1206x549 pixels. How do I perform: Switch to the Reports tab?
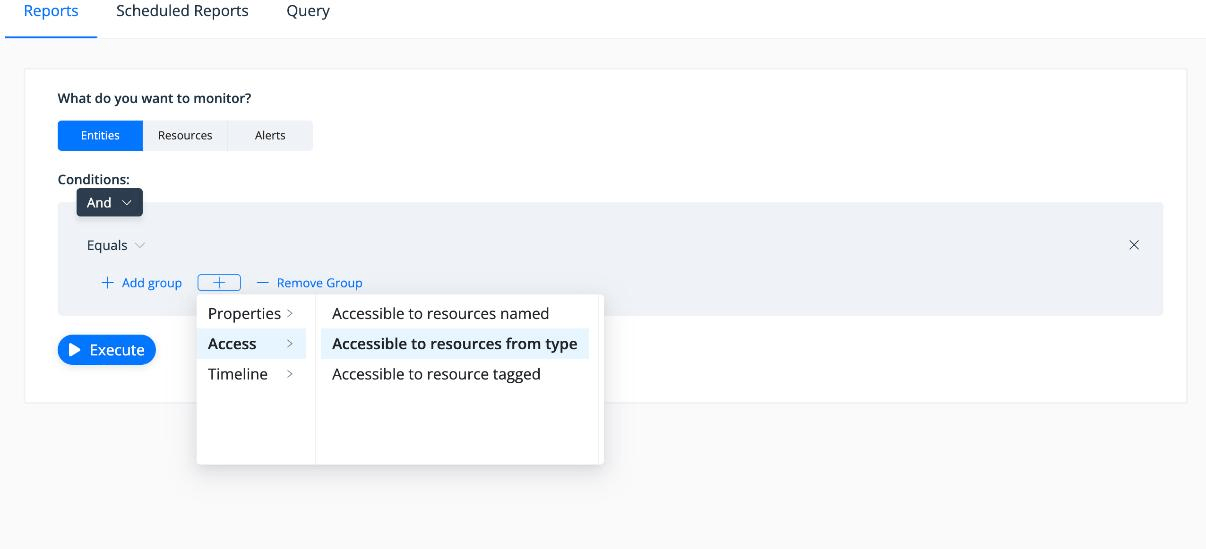pos(51,12)
